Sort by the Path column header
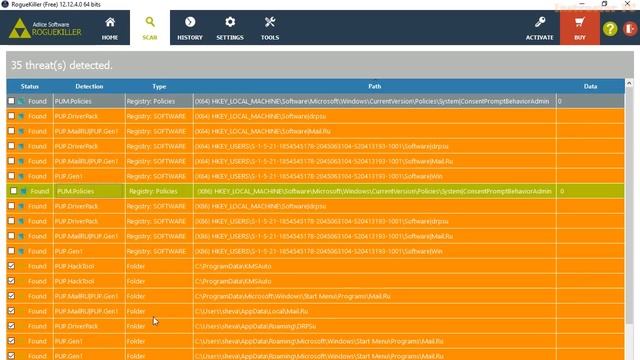The image size is (640, 360). [374, 87]
